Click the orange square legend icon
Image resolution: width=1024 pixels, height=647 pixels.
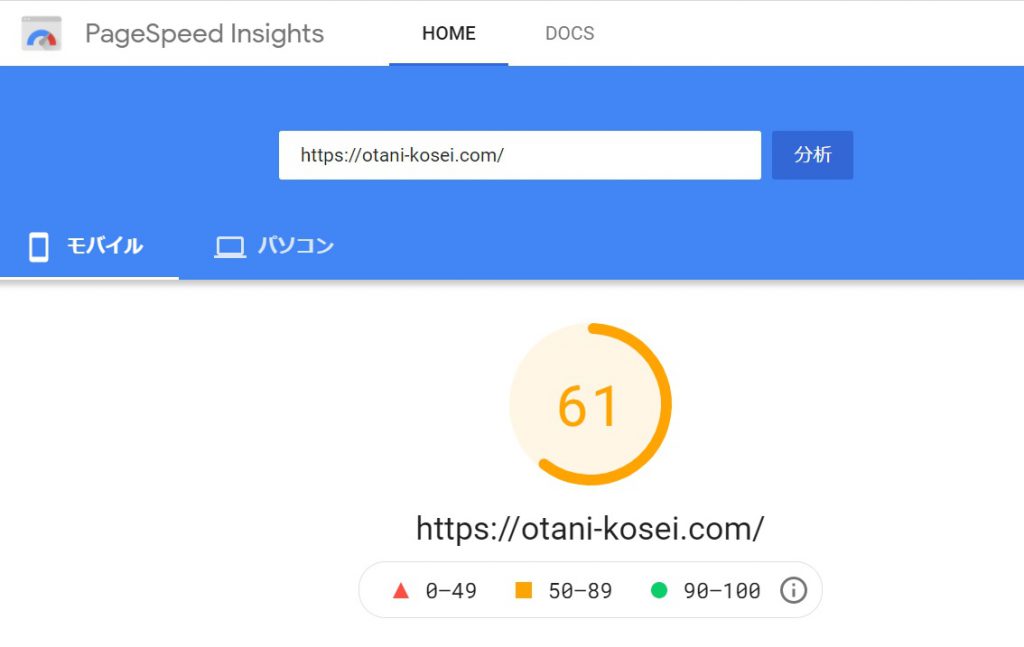tap(524, 591)
